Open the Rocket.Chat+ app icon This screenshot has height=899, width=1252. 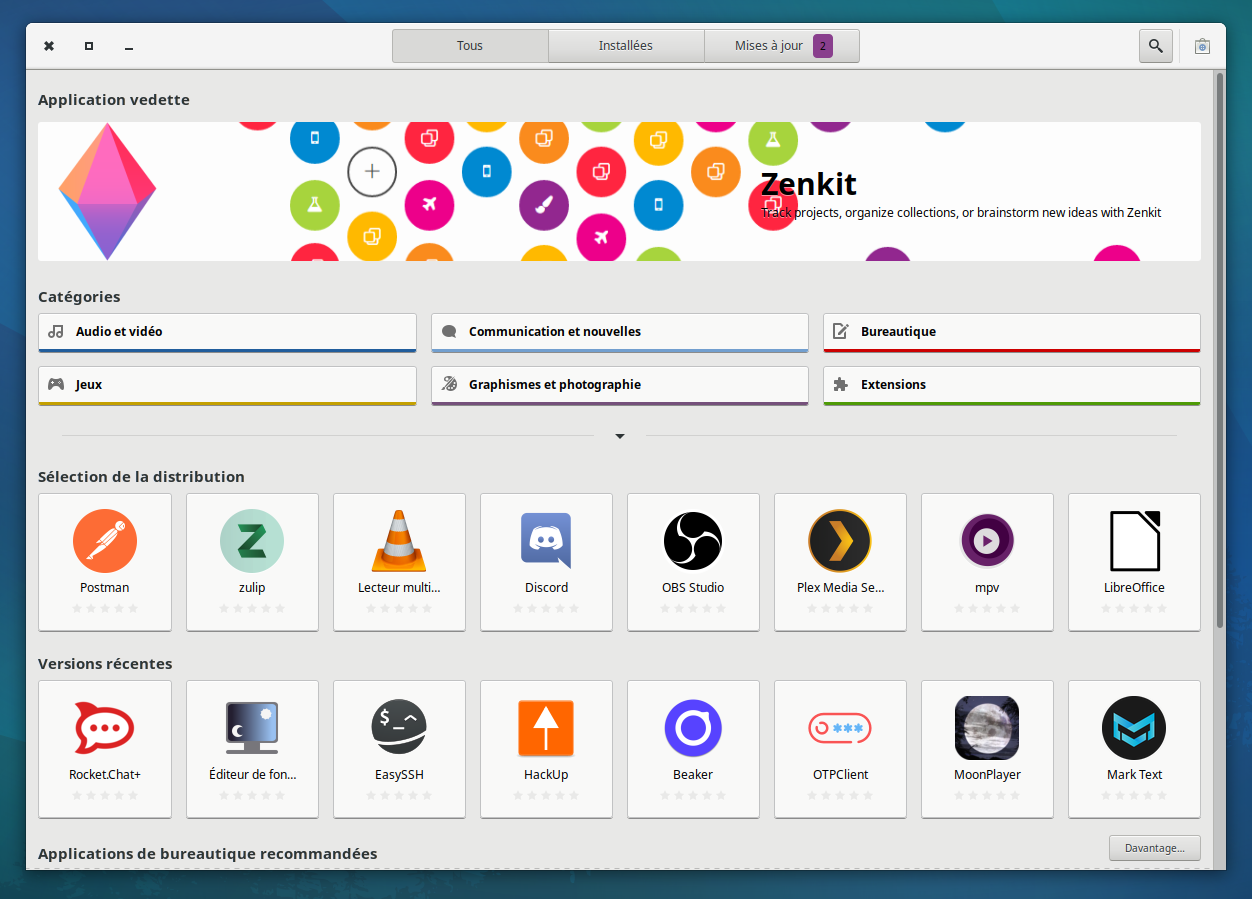[x=105, y=728]
